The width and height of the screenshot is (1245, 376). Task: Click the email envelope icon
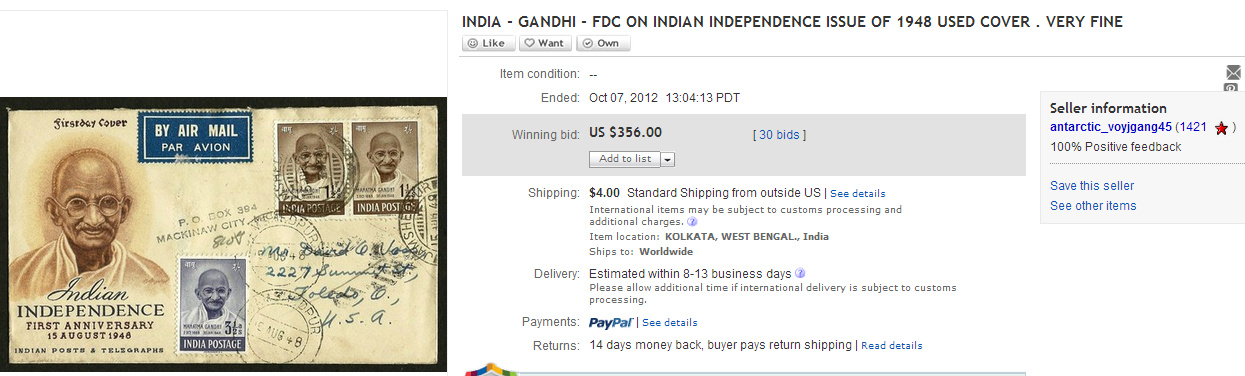coord(1232,72)
